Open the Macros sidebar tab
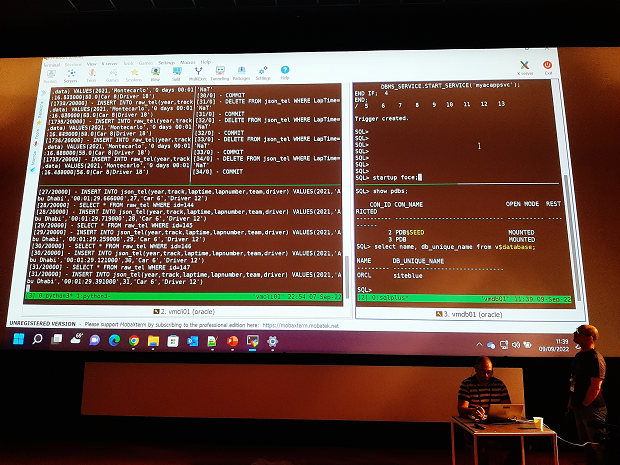 pos(34,160)
